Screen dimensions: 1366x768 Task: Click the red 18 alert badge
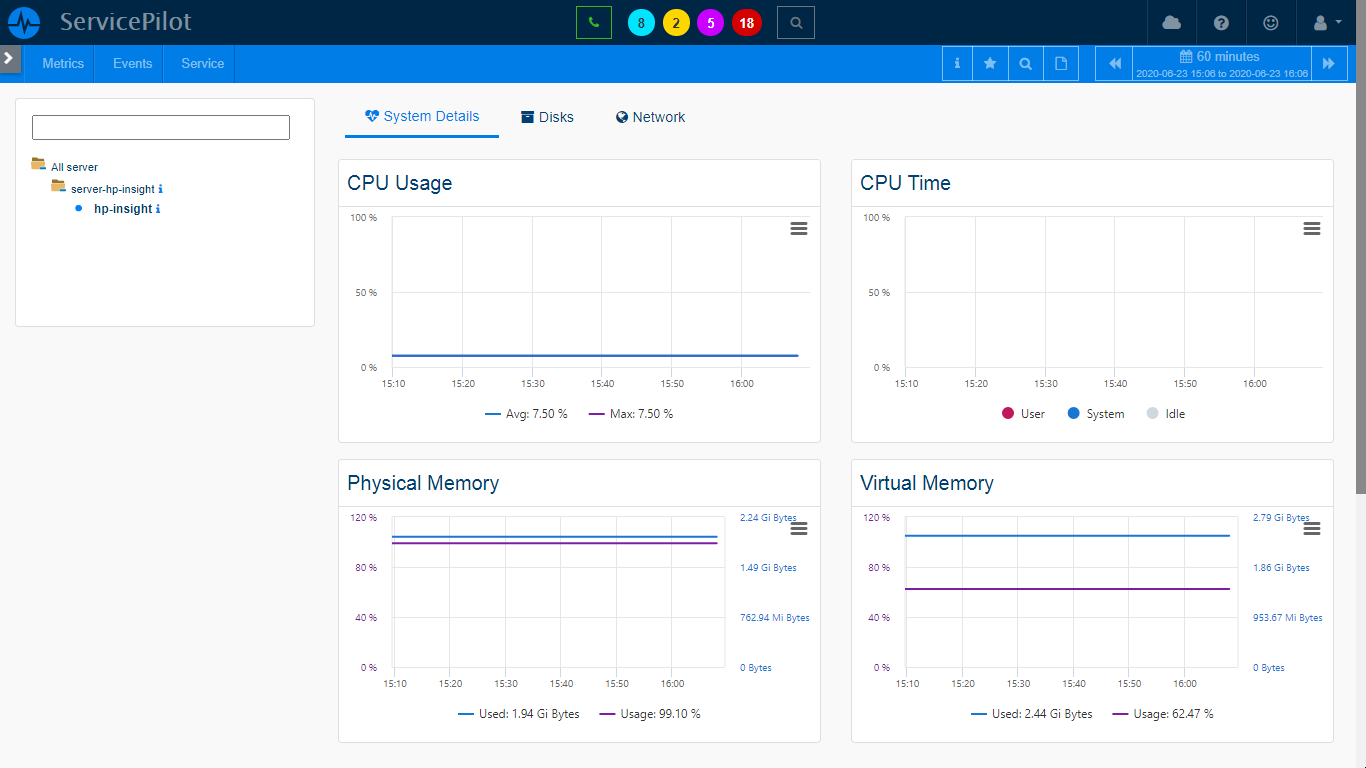[746, 23]
